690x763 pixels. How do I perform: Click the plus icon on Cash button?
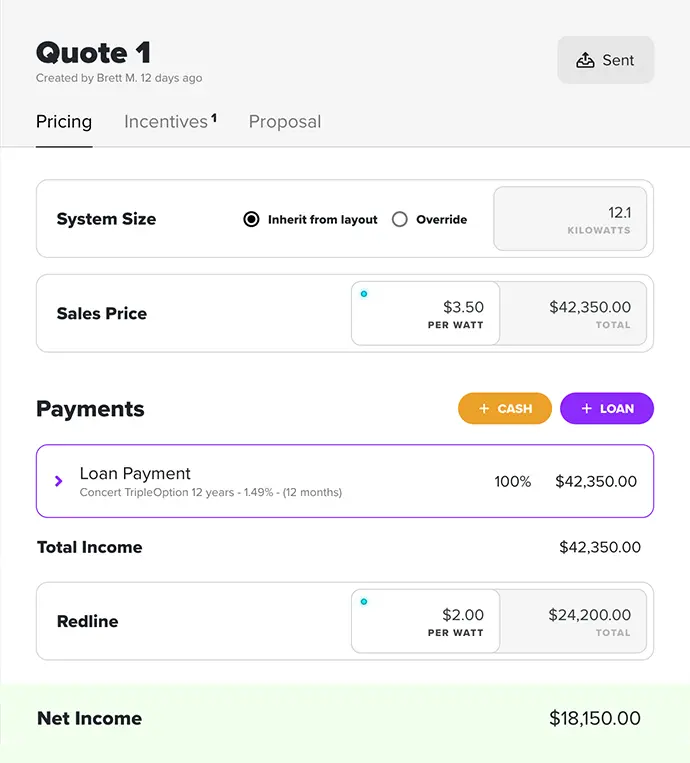point(484,409)
